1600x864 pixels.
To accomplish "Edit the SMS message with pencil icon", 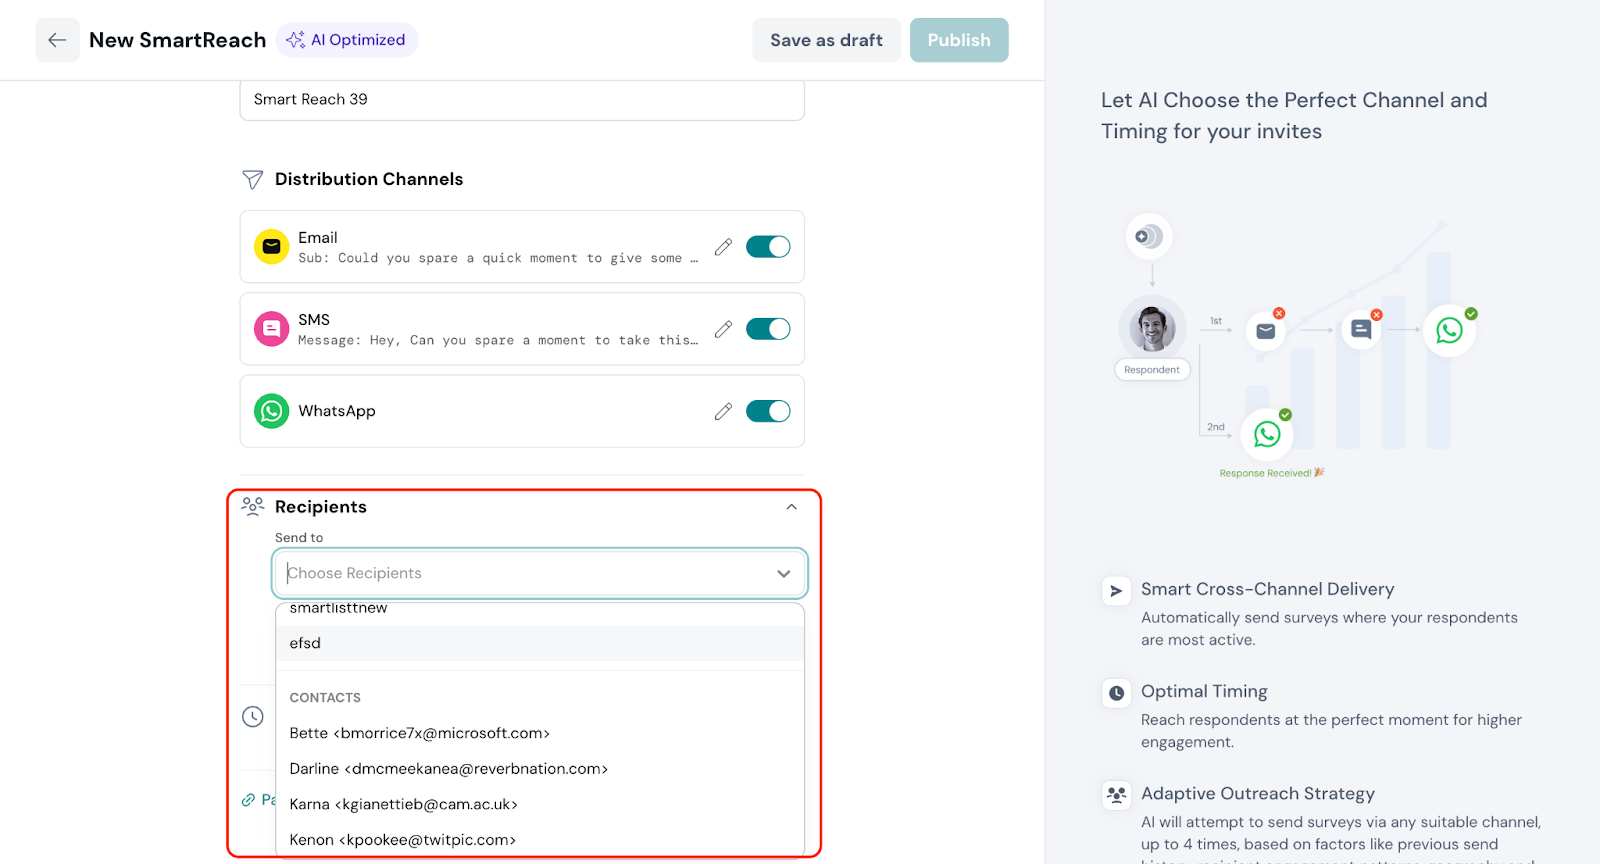I will (723, 329).
